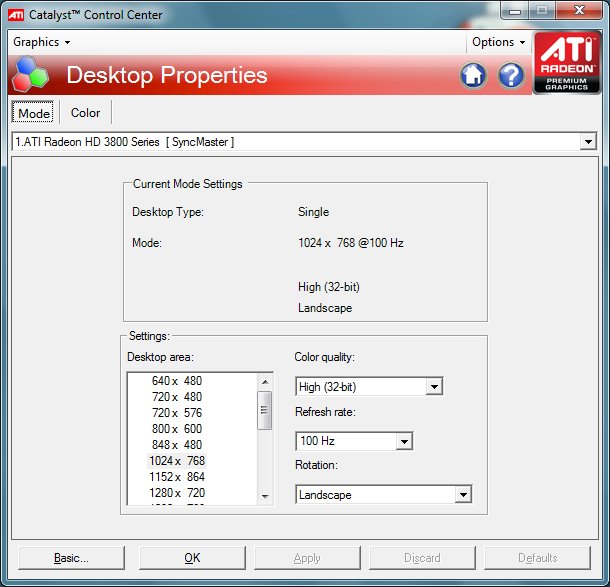Viewport: 610px width, 587px height.
Task: Click the ATI title bar icon
Action: pos(16,15)
